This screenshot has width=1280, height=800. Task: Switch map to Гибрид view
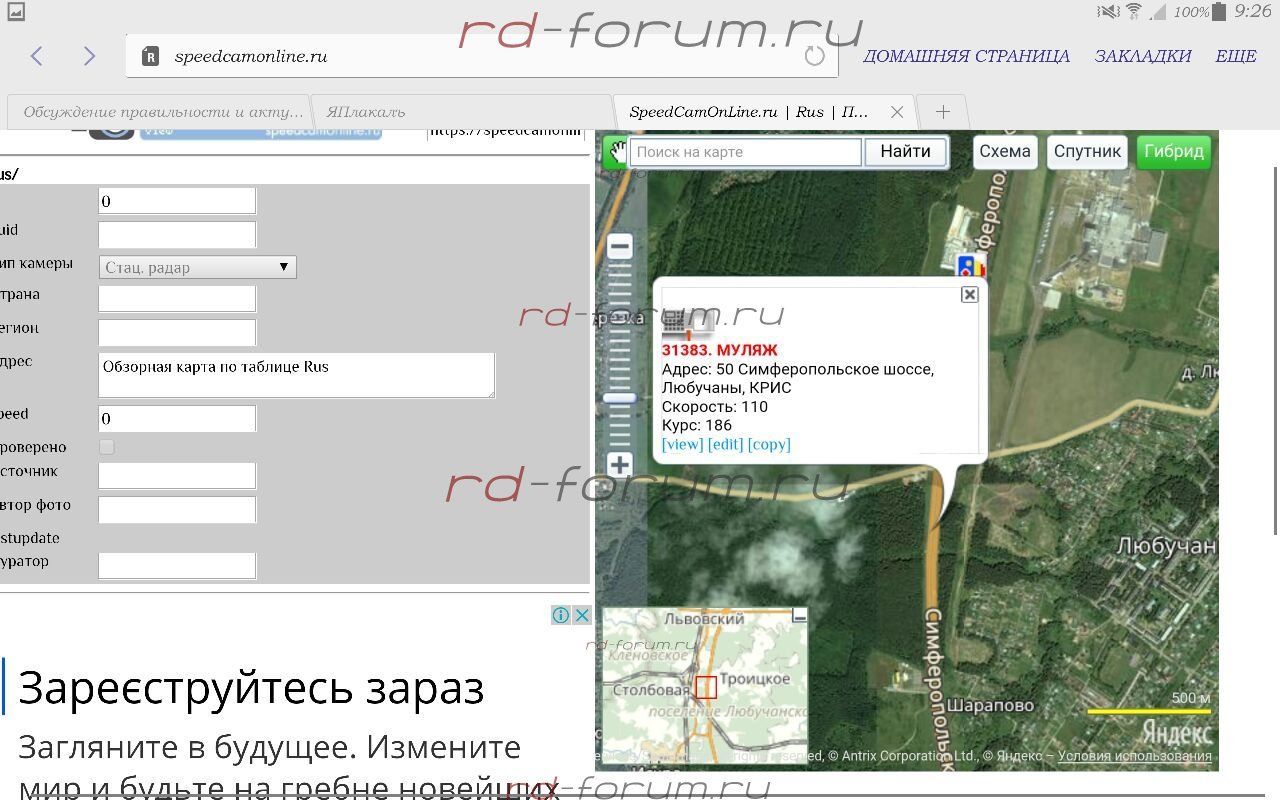pyautogui.click(x=1173, y=152)
